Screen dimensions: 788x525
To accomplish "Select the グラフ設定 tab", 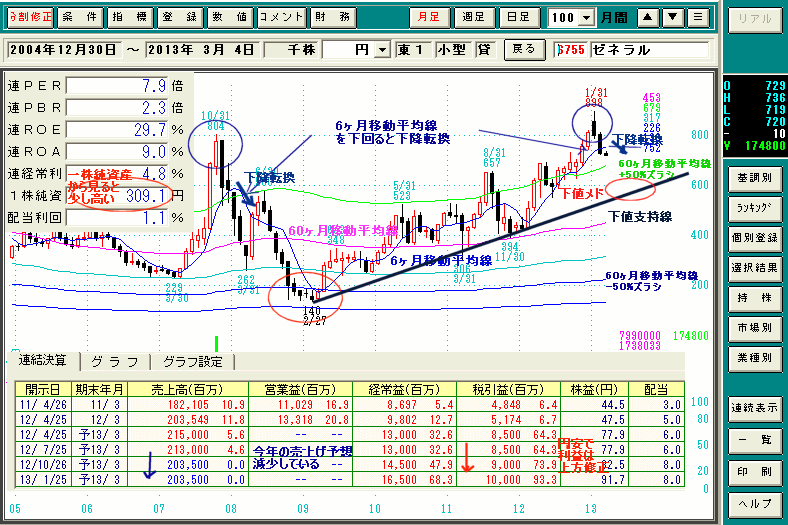I will [192, 362].
